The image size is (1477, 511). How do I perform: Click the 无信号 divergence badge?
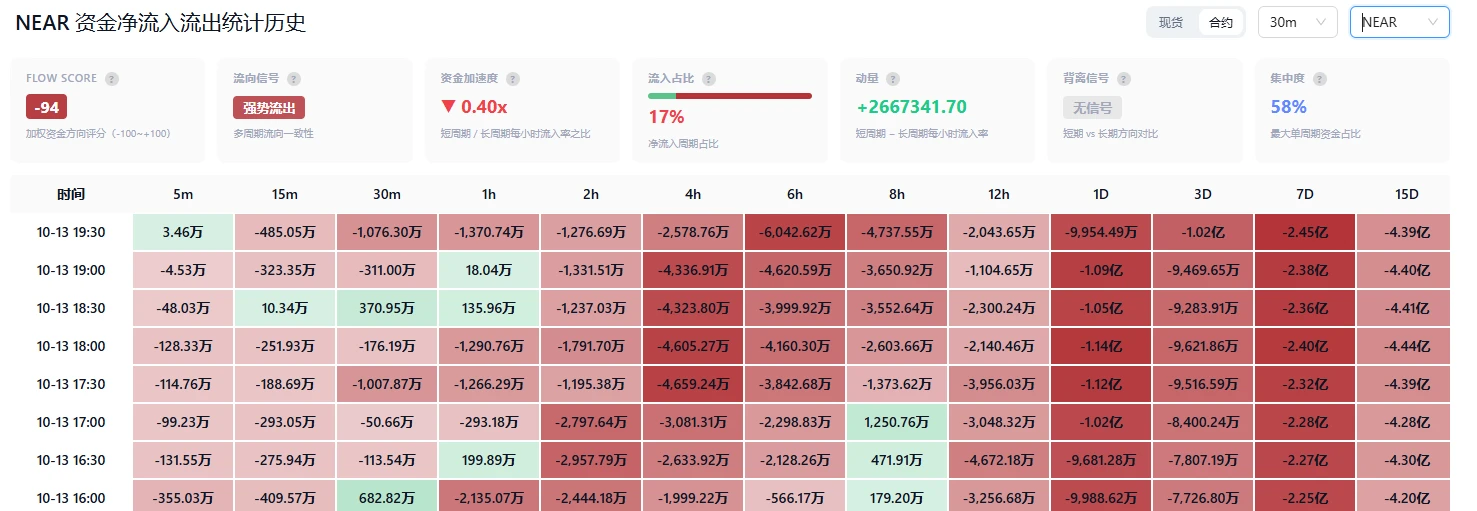click(x=1092, y=107)
